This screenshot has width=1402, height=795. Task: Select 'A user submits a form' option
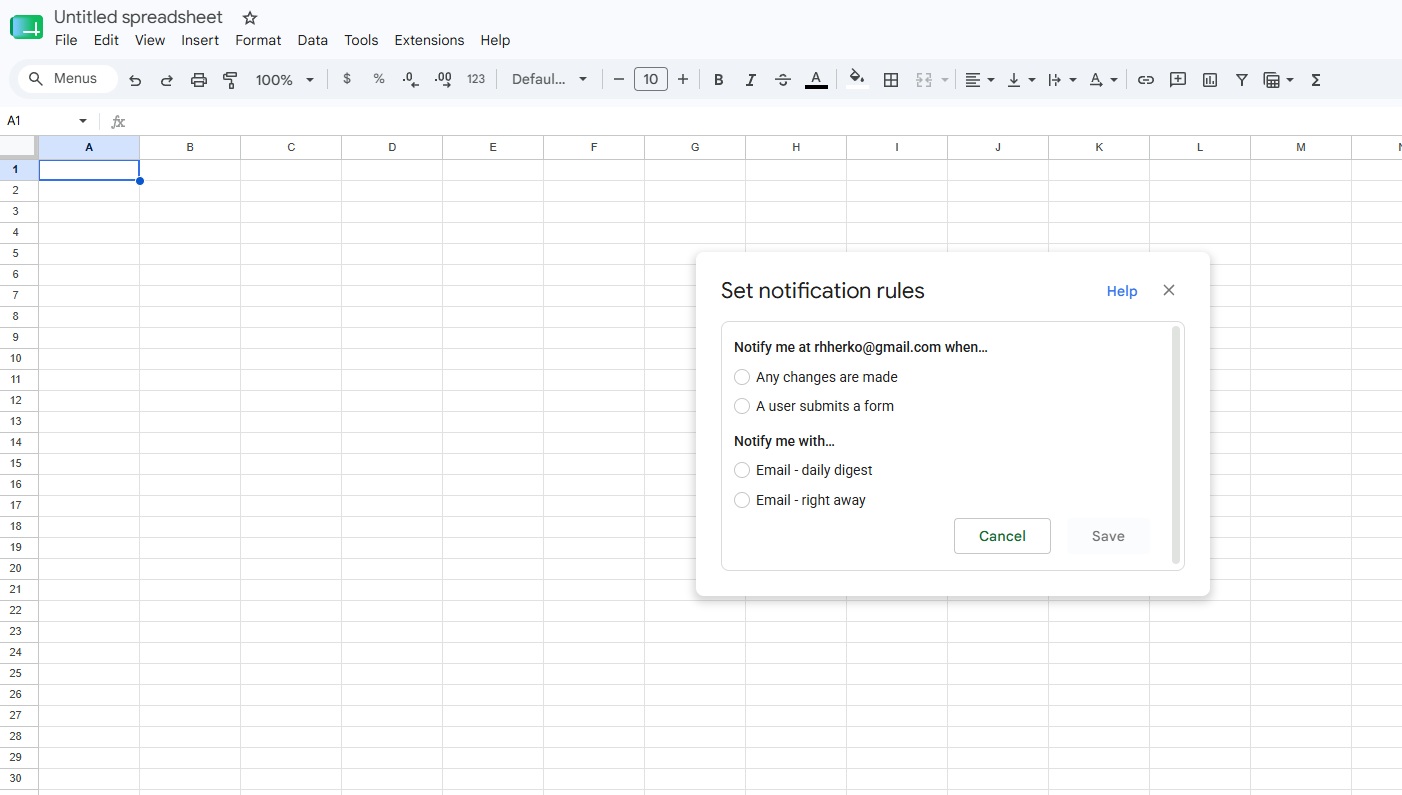pyautogui.click(x=742, y=406)
